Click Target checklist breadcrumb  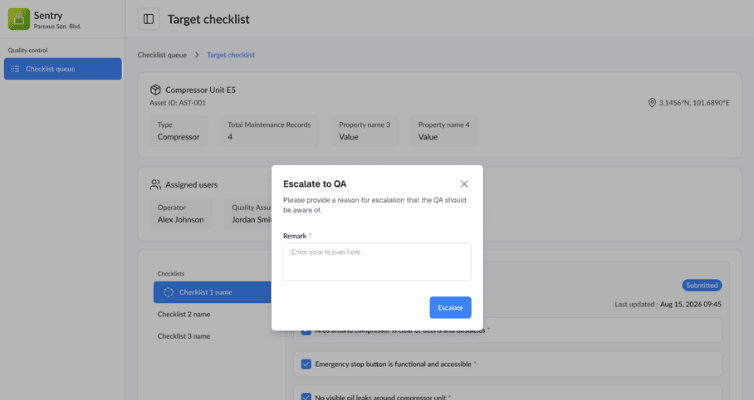coord(231,55)
